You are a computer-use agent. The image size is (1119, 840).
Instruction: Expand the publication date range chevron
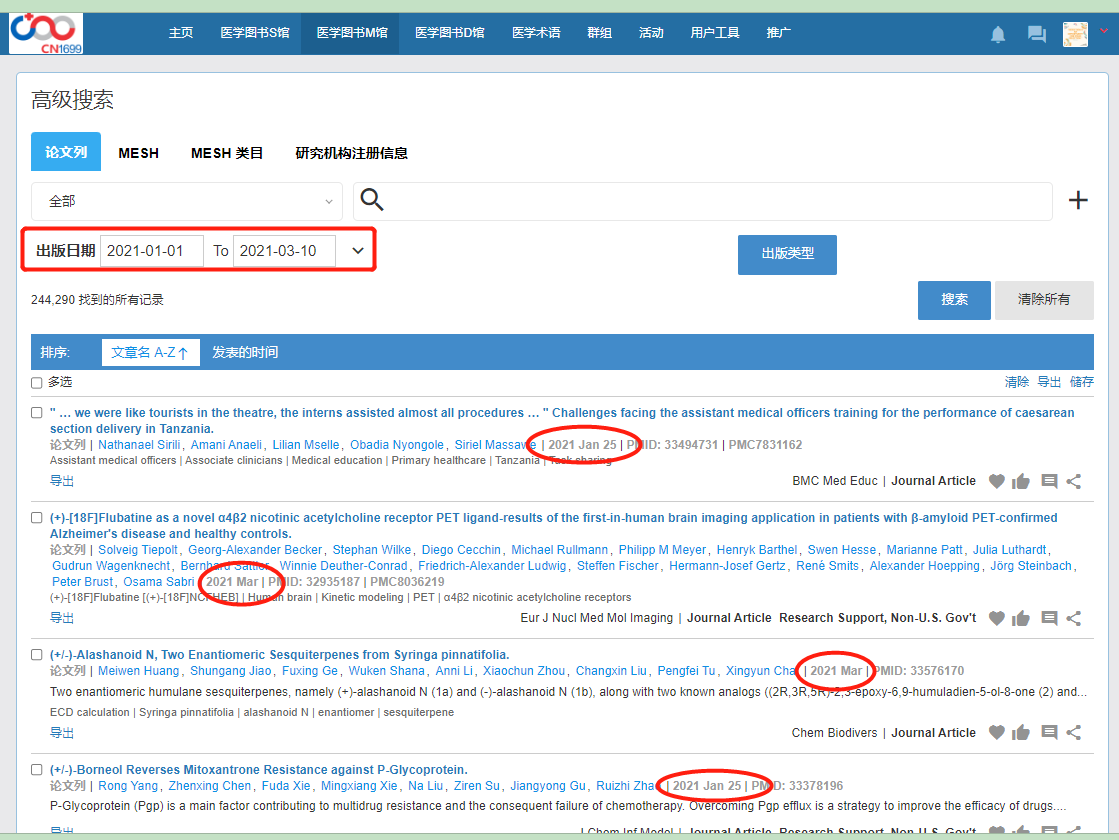[x=358, y=251]
